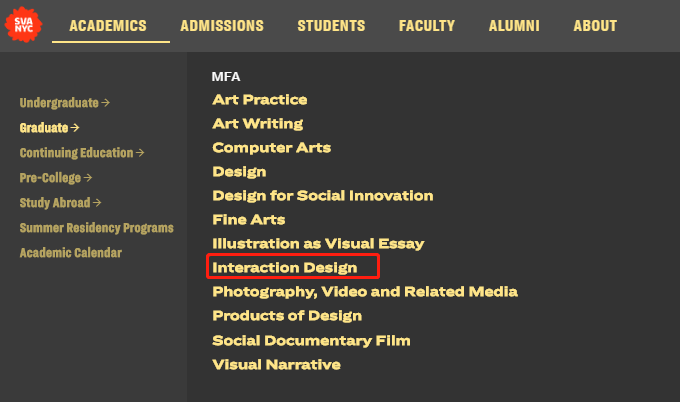Open the Alumni menu

pos(514,26)
